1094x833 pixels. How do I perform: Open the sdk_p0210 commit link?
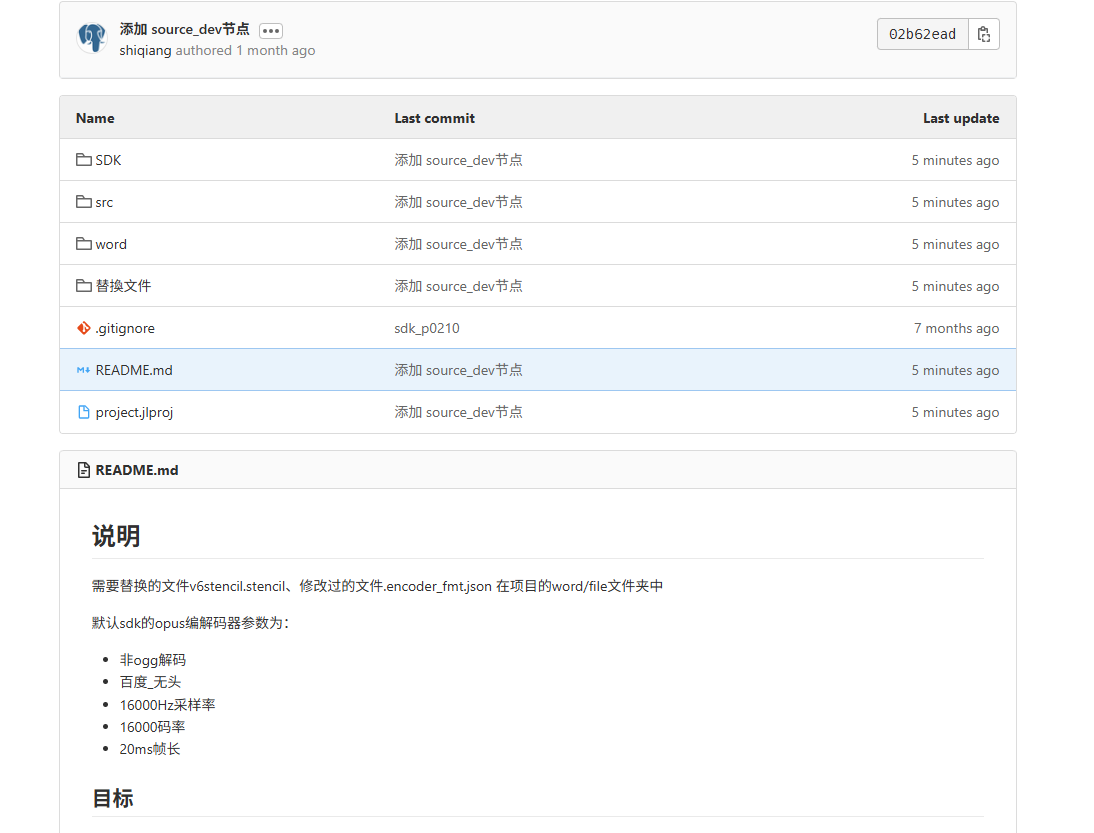[427, 329]
